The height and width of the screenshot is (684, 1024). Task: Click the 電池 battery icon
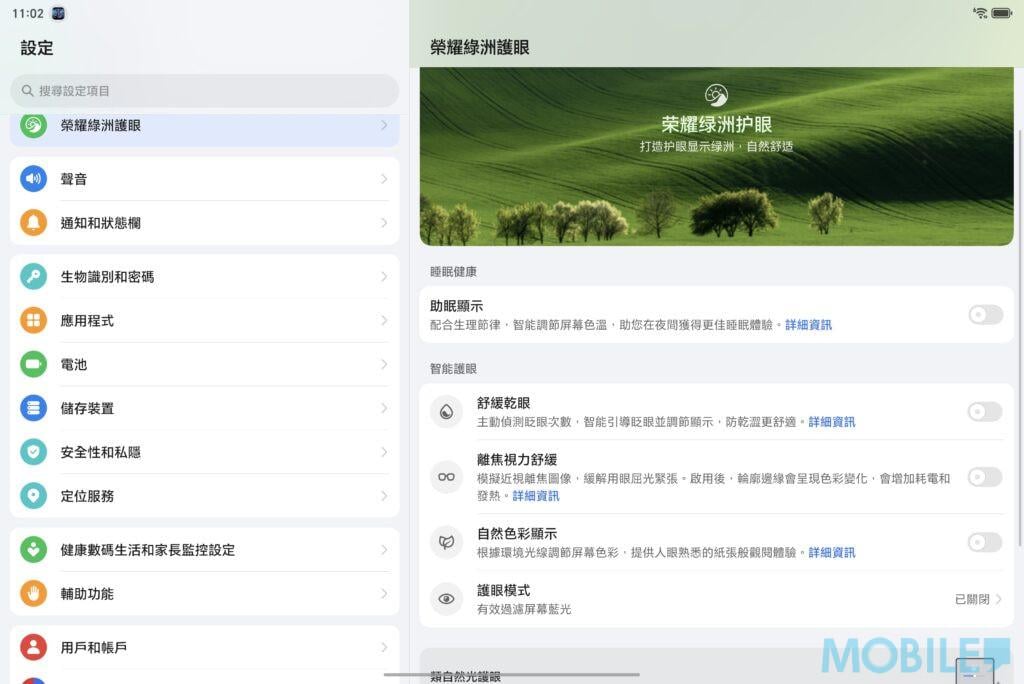33,365
